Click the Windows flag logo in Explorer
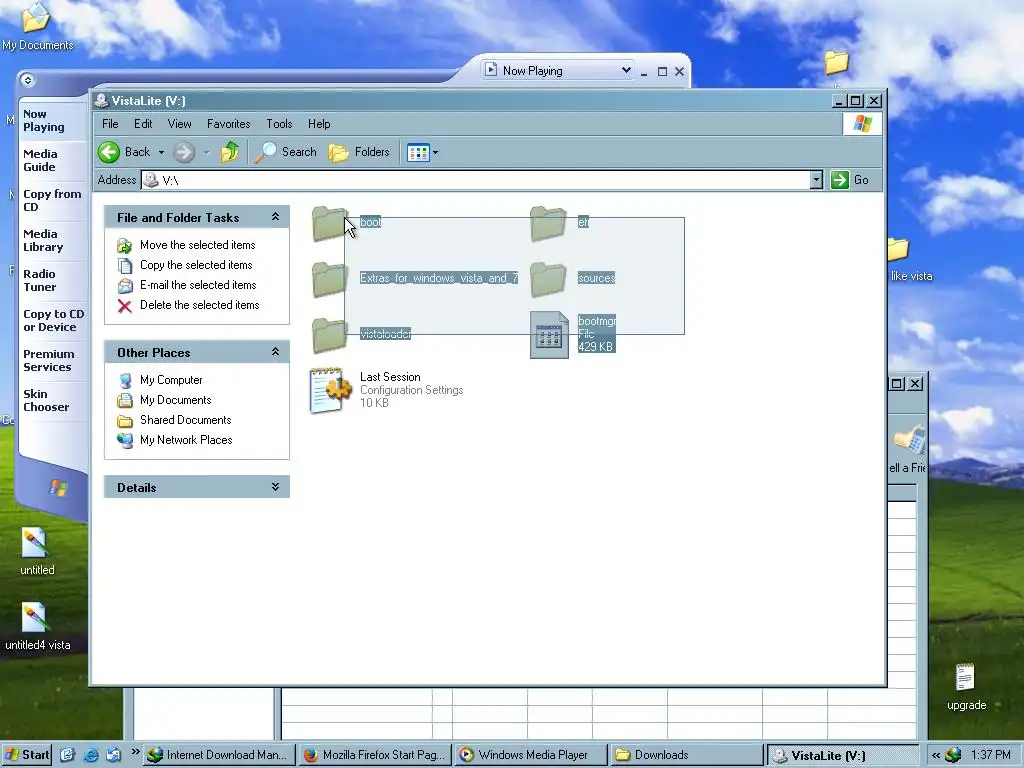This screenshot has height=768, width=1024. point(862,123)
